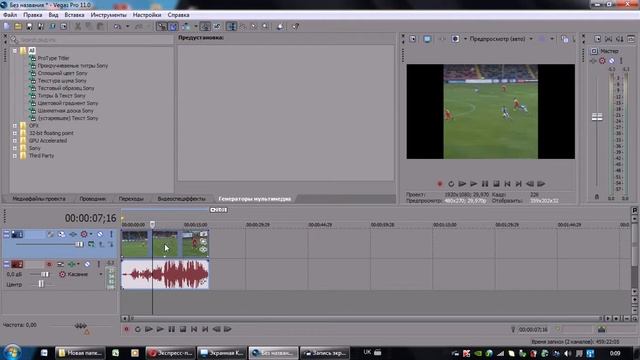Open the Auto Ripple dropdown arrow
The image size is (640, 360).
coord(196,27)
